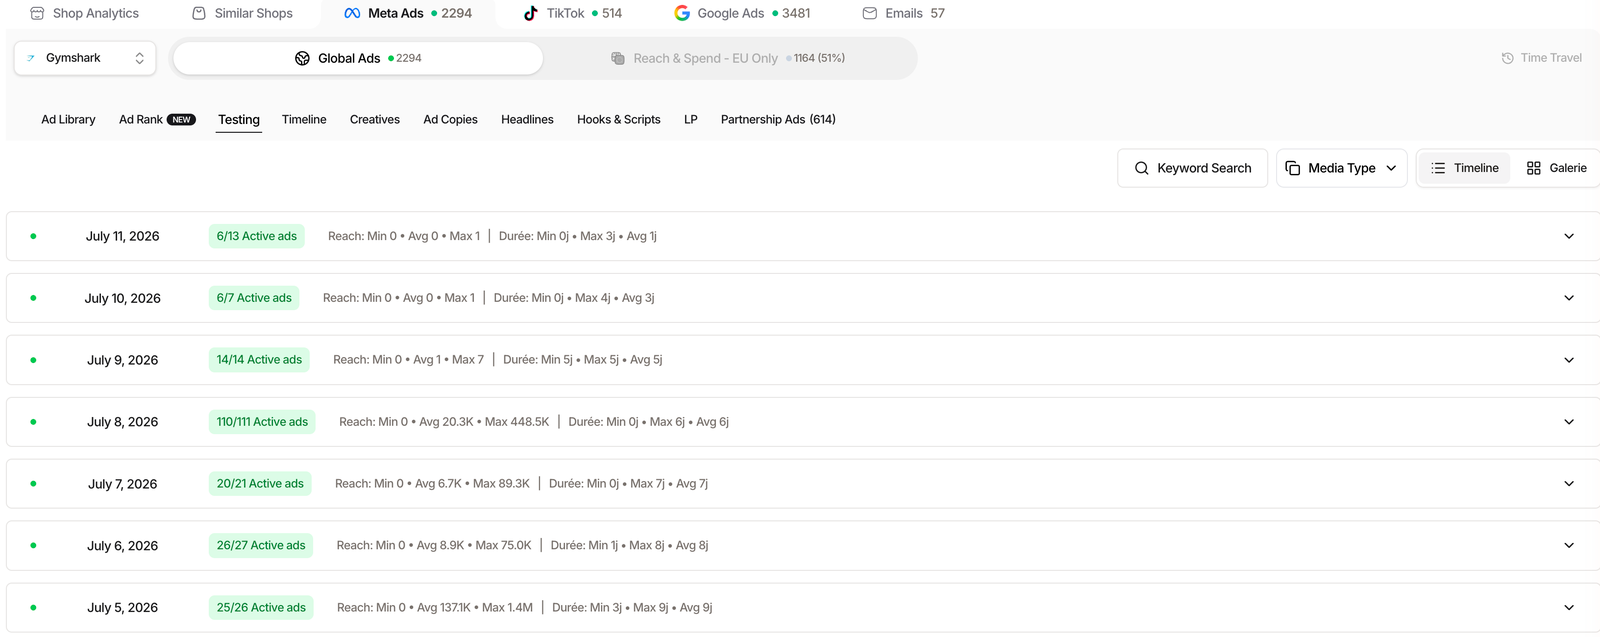This screenshot has height=637, width=1600.
Task: Click the Google logo icon
Action: click(x=682, y=13)
